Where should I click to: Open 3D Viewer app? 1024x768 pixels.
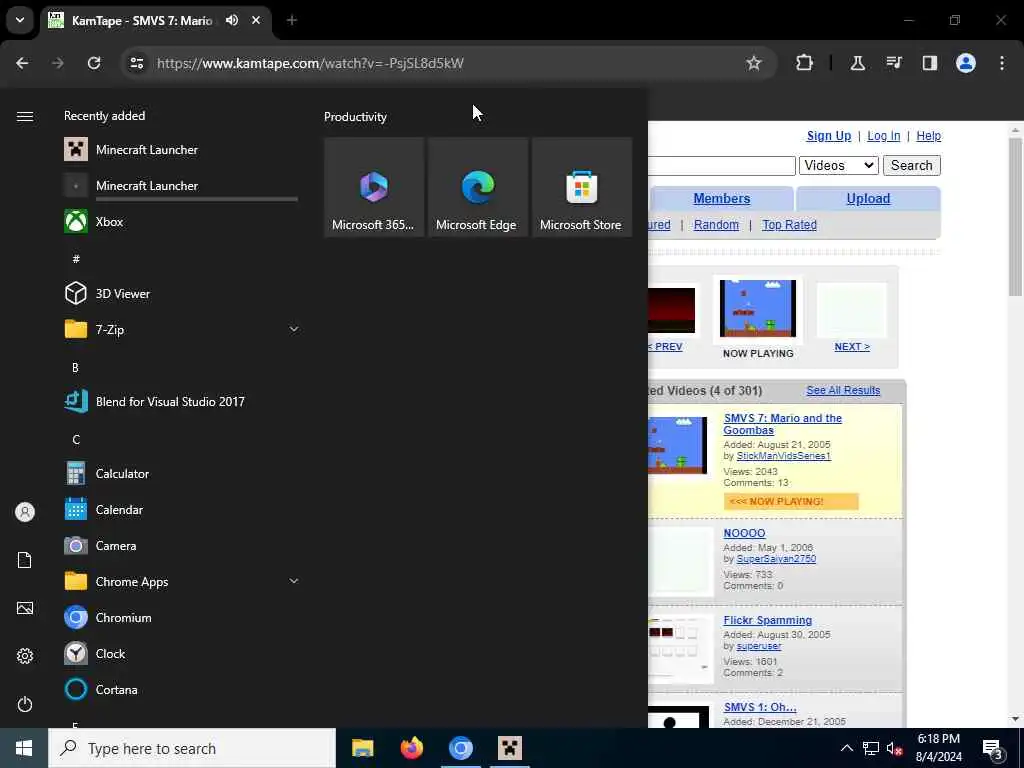(181, 293)
